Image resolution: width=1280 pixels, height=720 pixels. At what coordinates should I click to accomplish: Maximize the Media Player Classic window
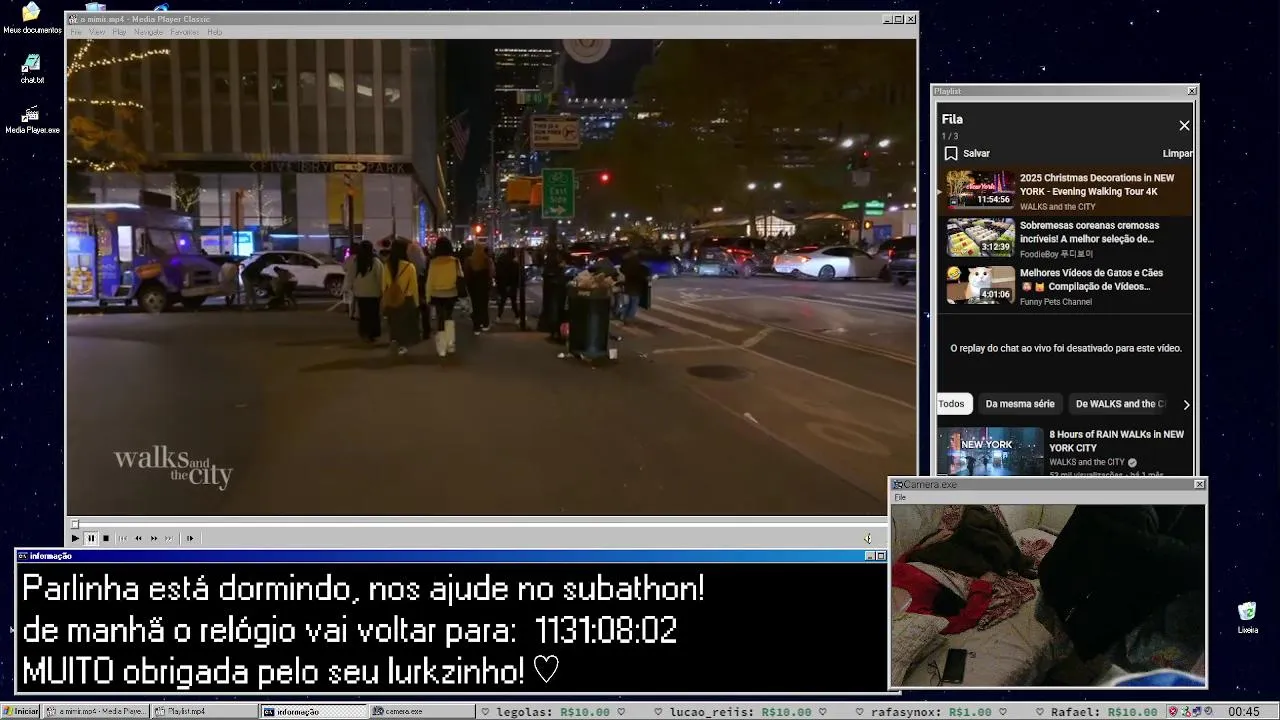pos(899,19)
